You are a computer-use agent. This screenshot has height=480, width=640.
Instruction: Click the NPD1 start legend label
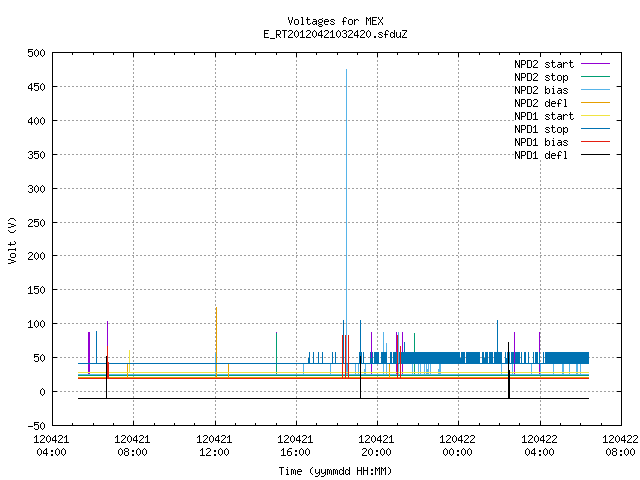[x=544, y=116]
